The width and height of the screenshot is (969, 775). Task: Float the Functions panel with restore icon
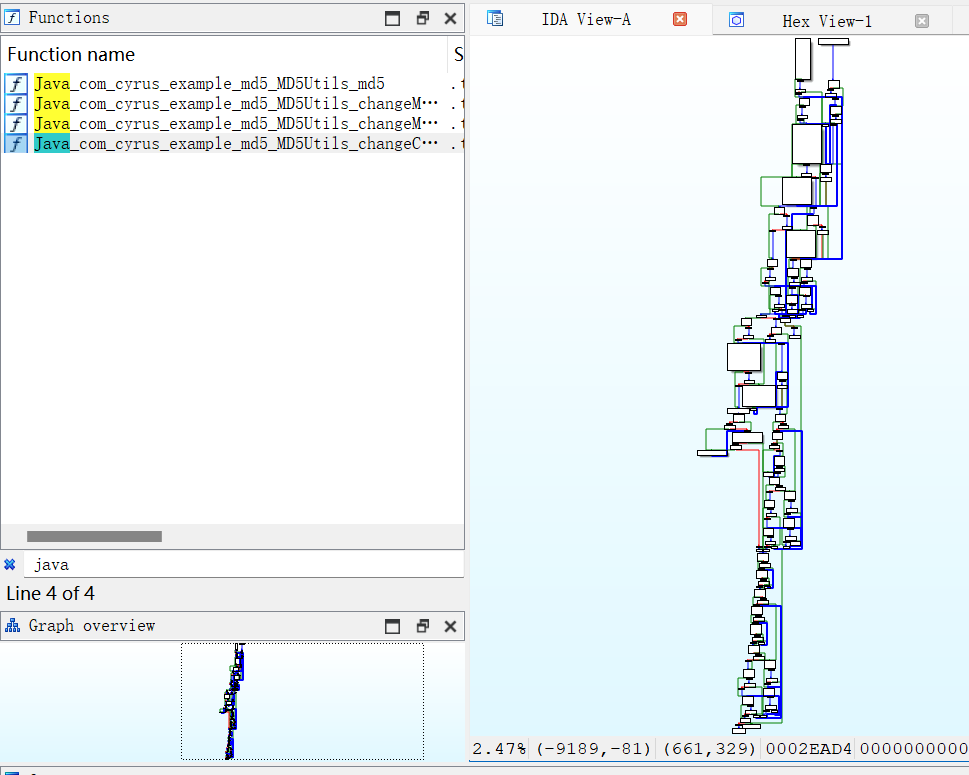pos(423,19)
